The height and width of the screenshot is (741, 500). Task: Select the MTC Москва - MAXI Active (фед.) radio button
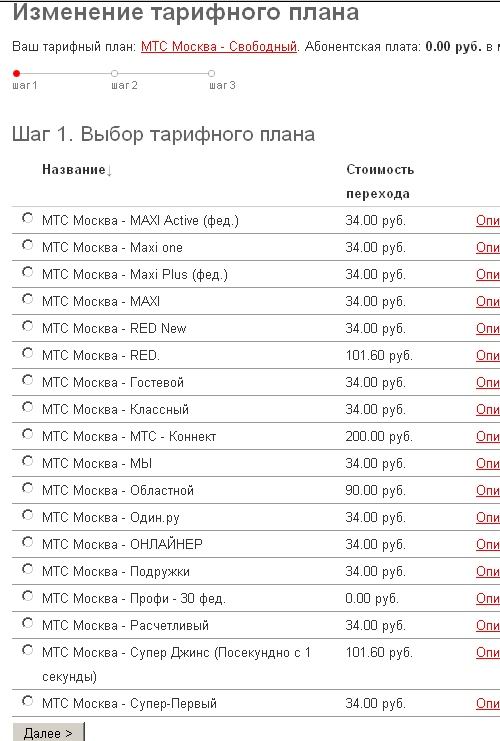pos(27,218)
